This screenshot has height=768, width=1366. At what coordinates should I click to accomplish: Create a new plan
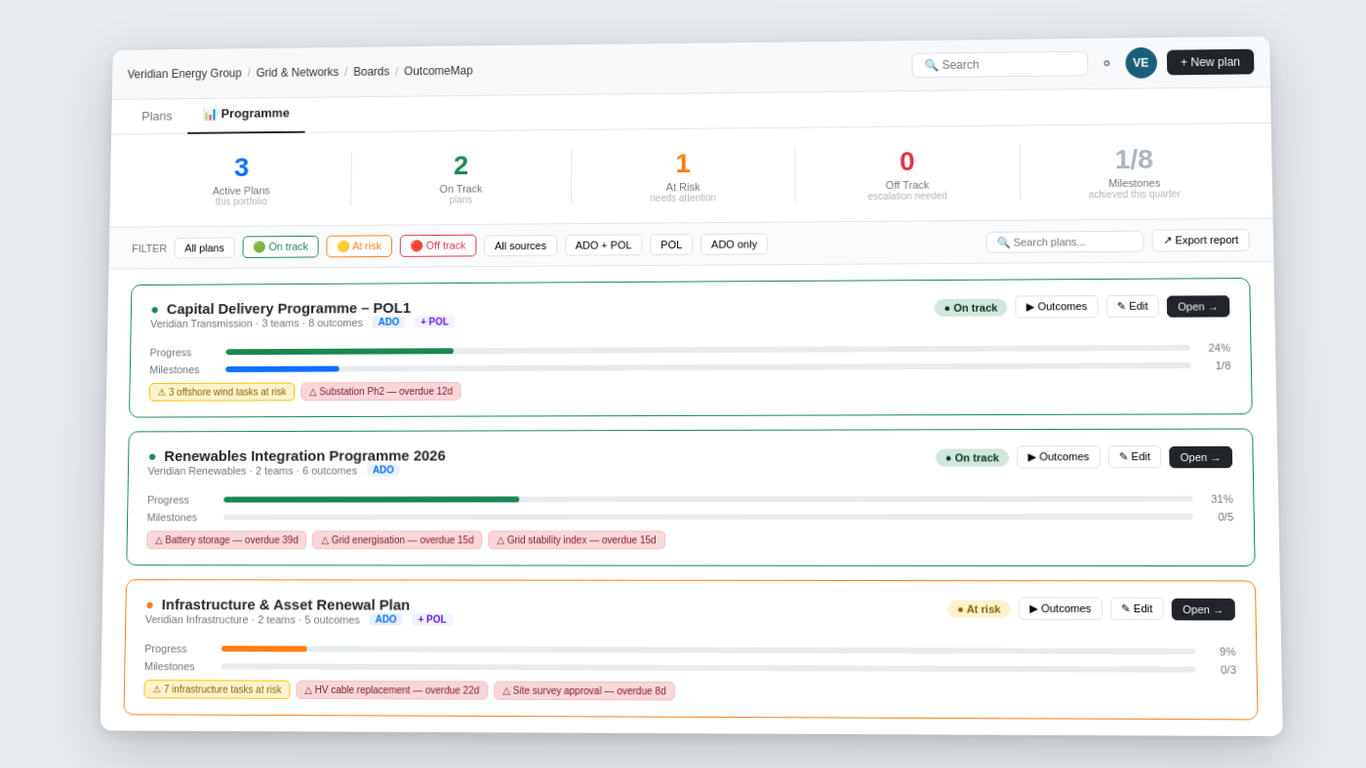pyautogui.click(x=1210, y=61)
